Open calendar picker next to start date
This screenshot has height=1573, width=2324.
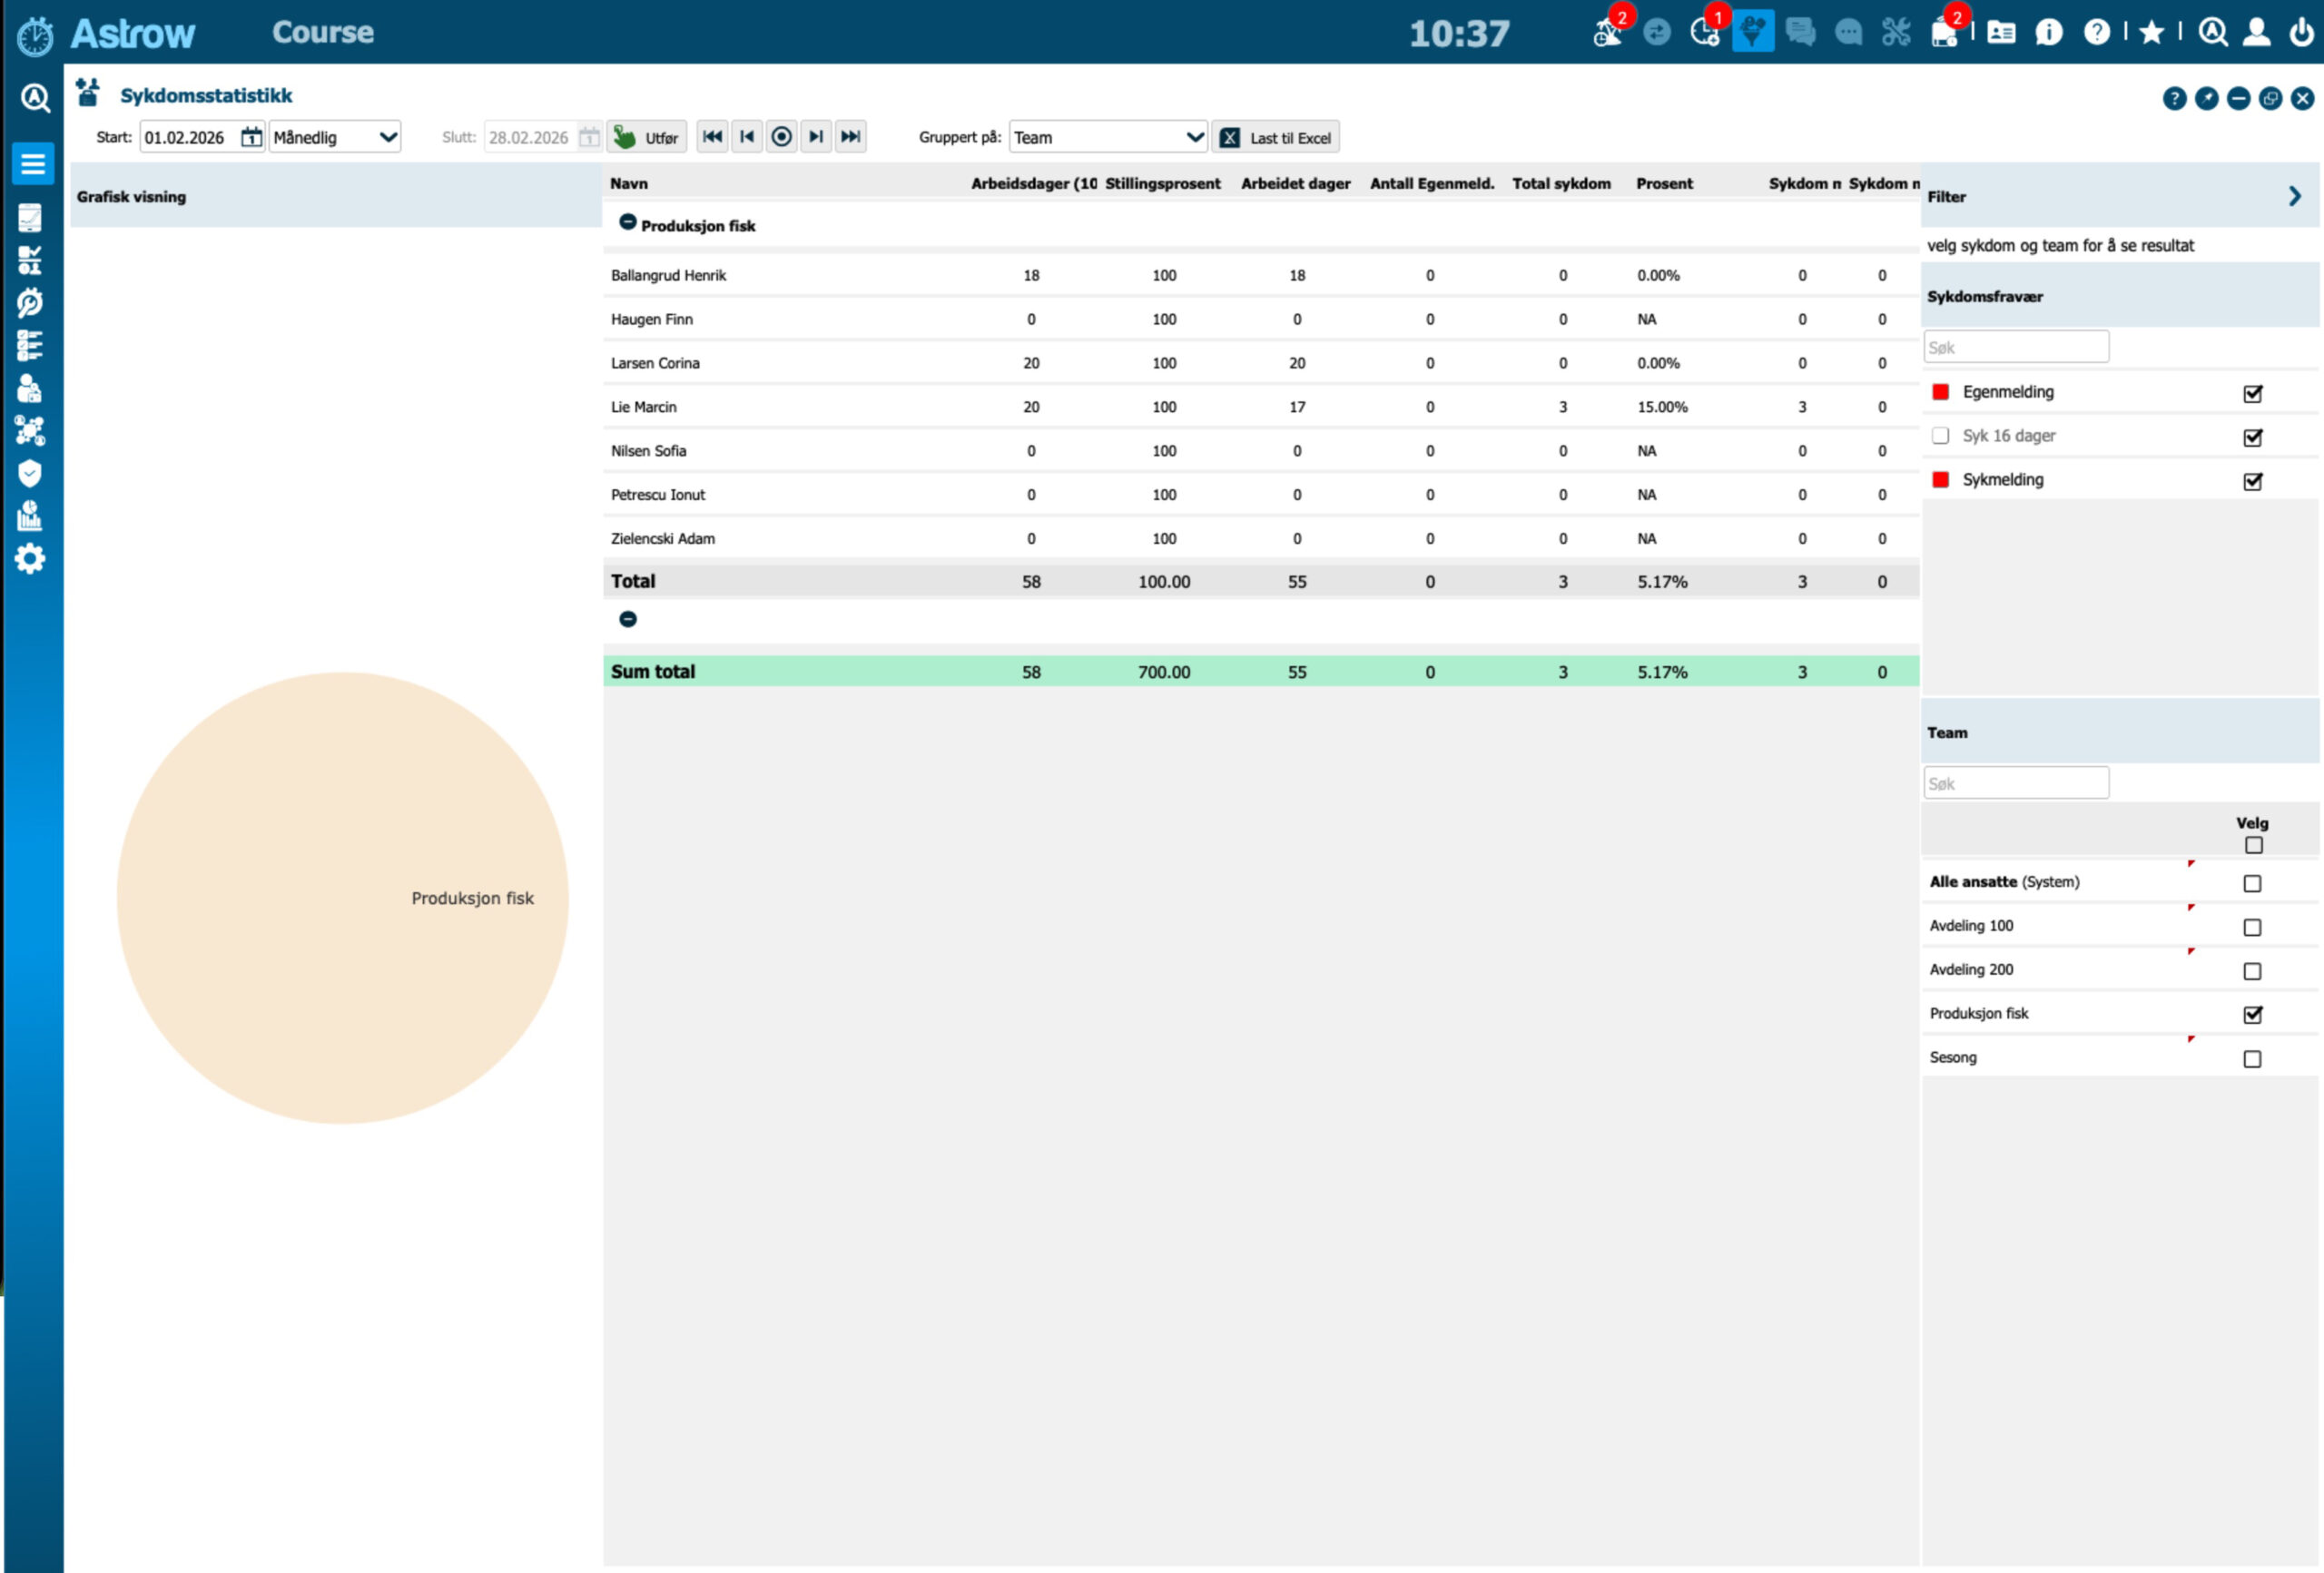pos(251,137)
